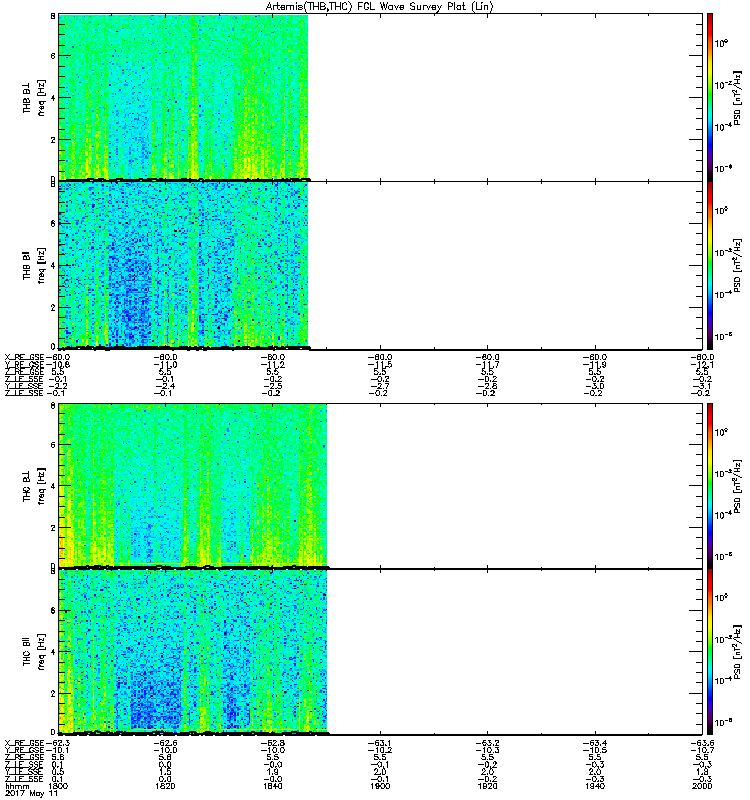Viewport: 750px width, 800px height.
Task: Click the THB Y position value "-10.8"
Action: [x=58, y=365]
